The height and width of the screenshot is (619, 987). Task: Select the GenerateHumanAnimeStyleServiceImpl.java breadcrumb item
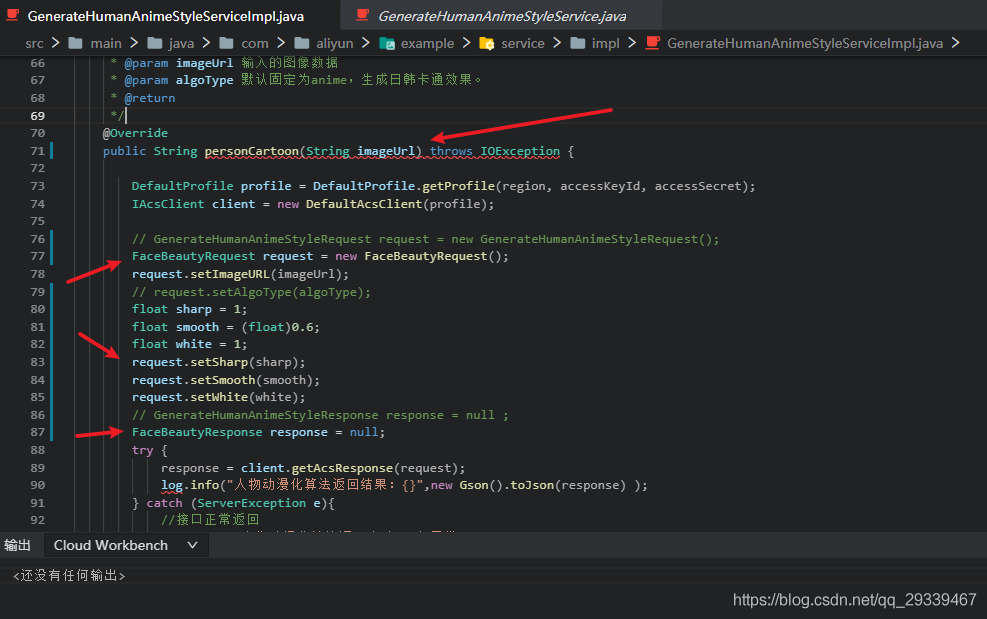coord(804,43)
